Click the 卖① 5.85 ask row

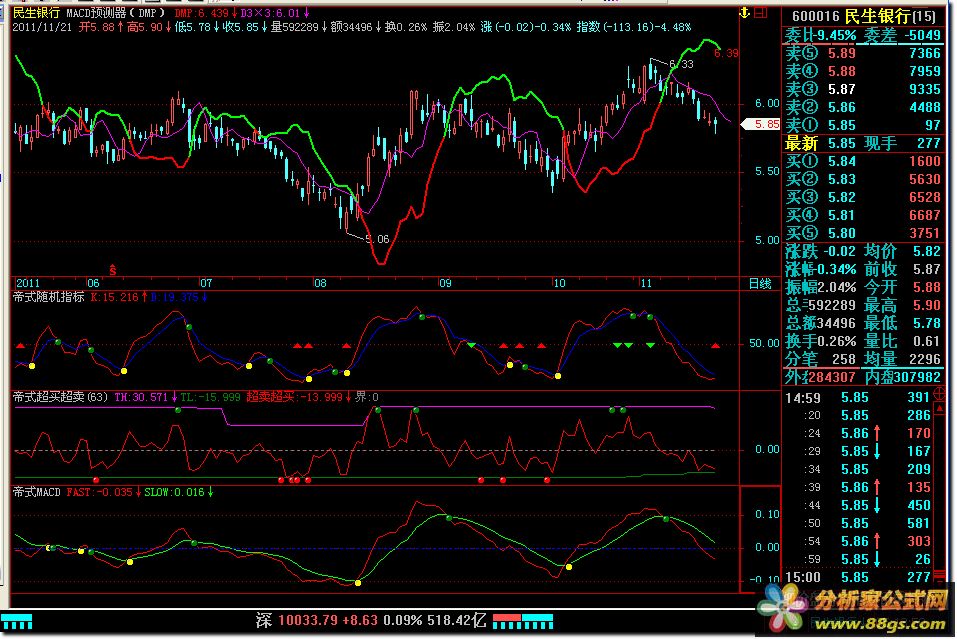pyautogui.click(x=863, y=126)
